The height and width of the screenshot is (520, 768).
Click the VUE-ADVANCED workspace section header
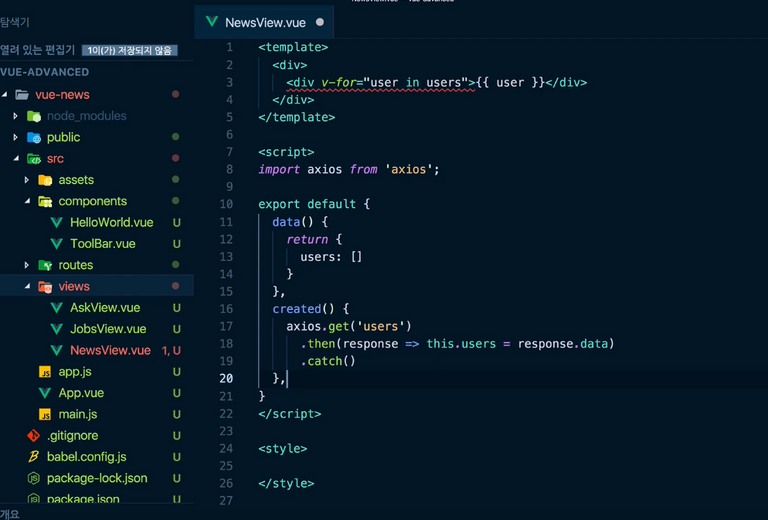(x=45, y=72)
